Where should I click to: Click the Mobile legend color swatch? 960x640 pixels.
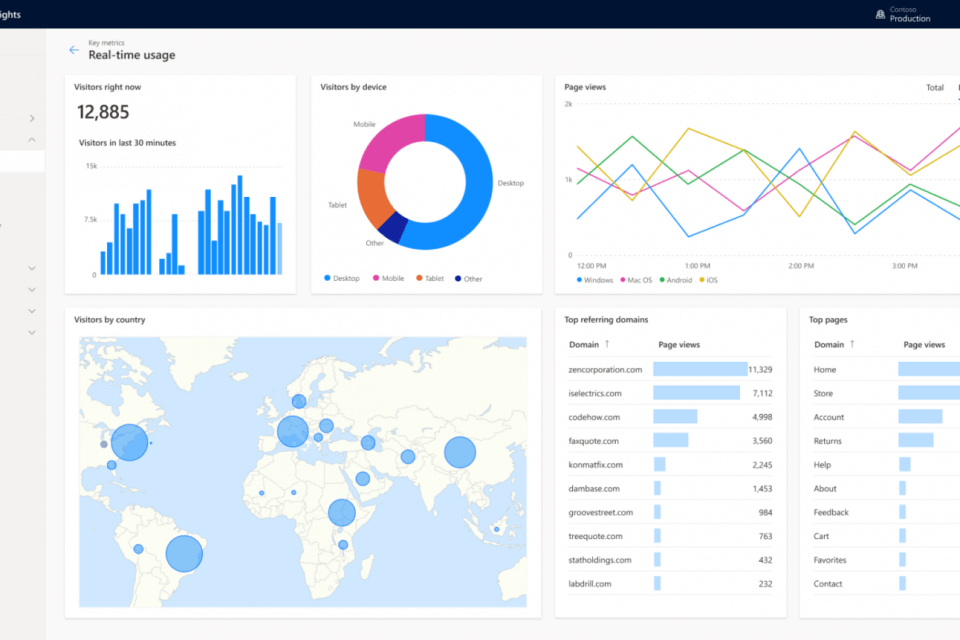click(x=377, y=279)
